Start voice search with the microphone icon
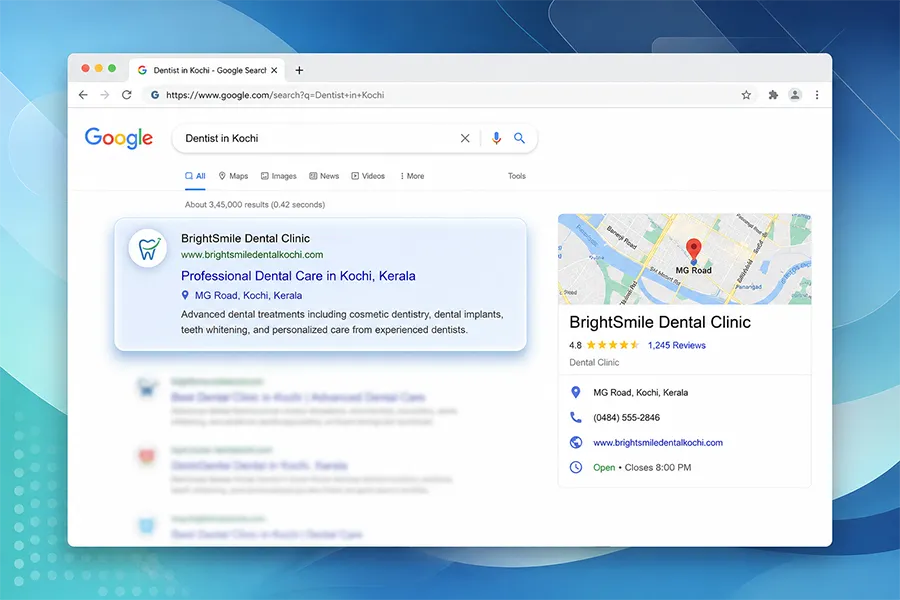The image size is (900, 600). [496, 138]
